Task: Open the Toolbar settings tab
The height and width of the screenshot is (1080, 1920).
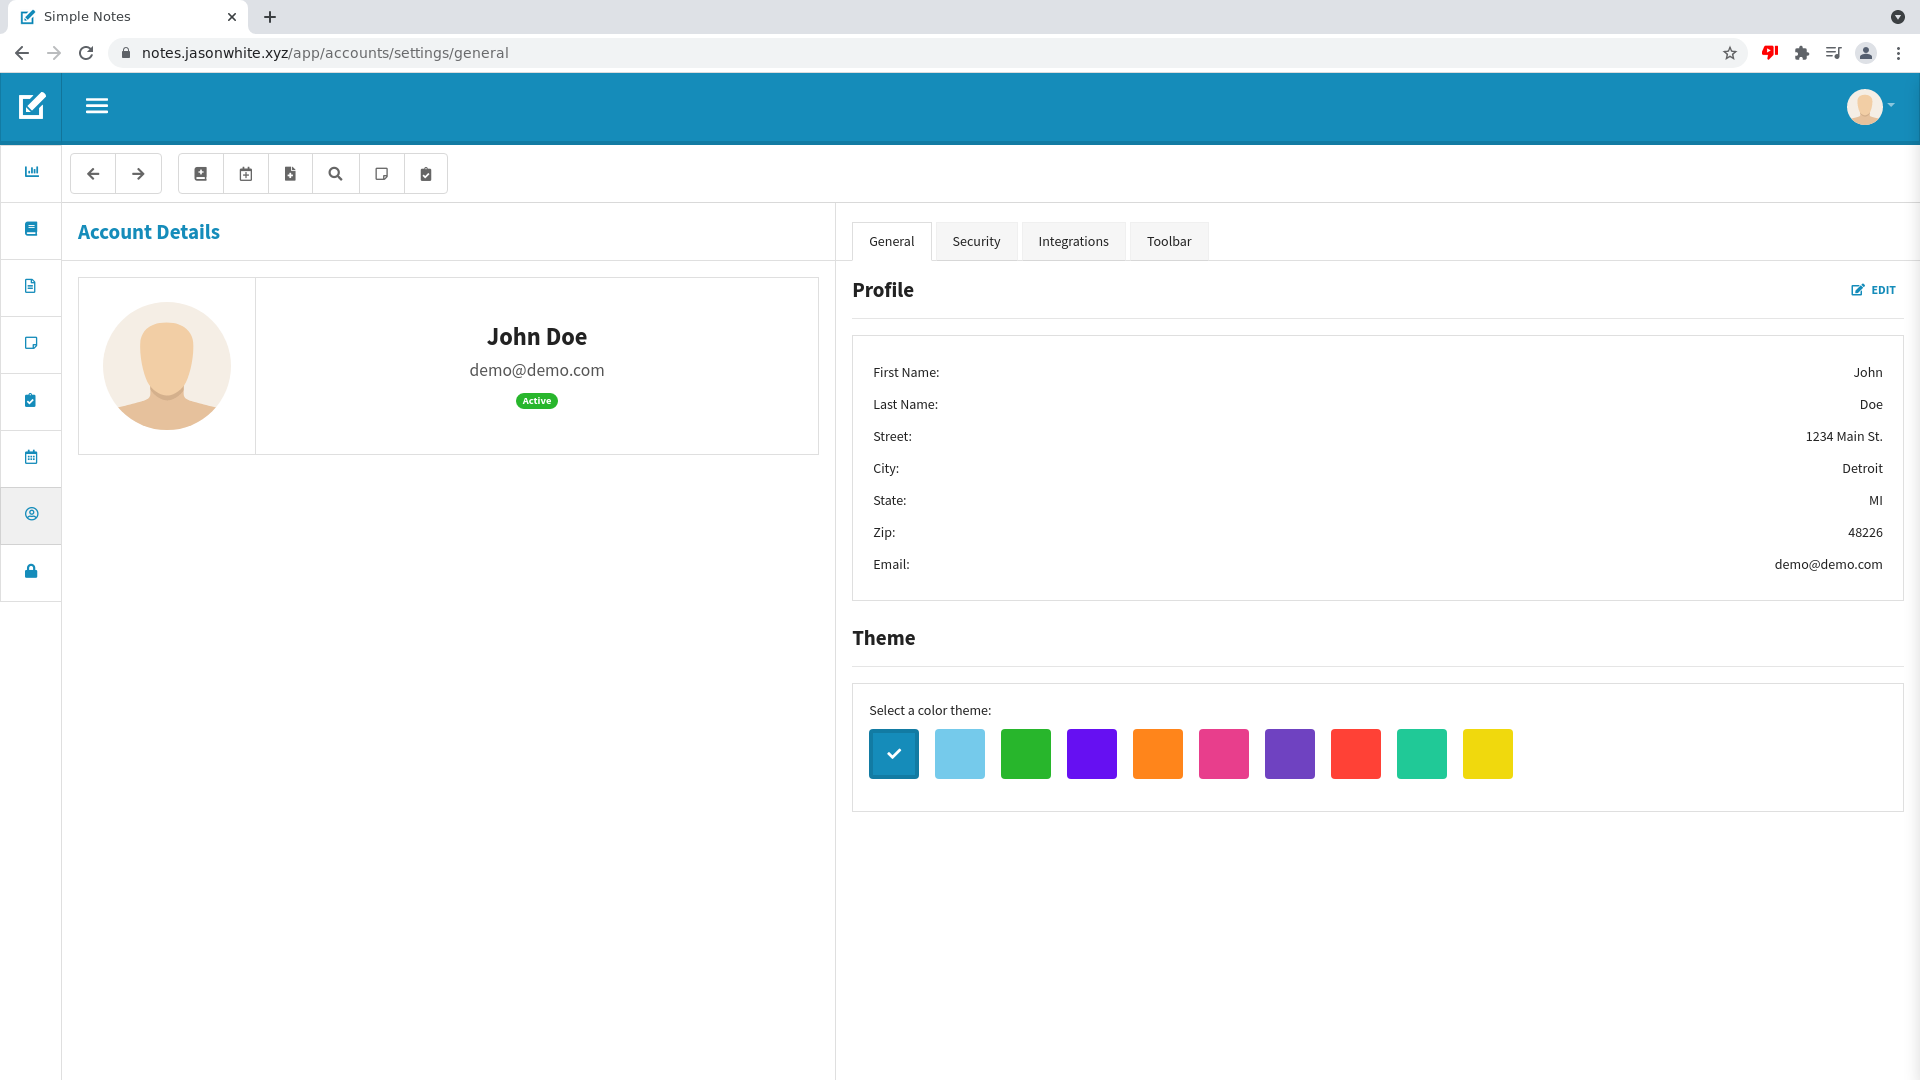Action: coord(1168,242)
